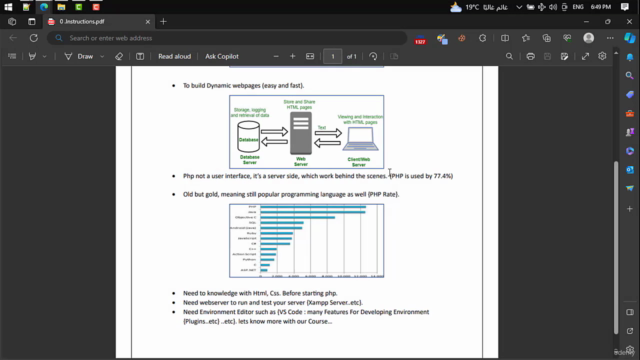Open the sidebar Shopping tag icon
Screen dimensions: 640x360
[630, 94]
